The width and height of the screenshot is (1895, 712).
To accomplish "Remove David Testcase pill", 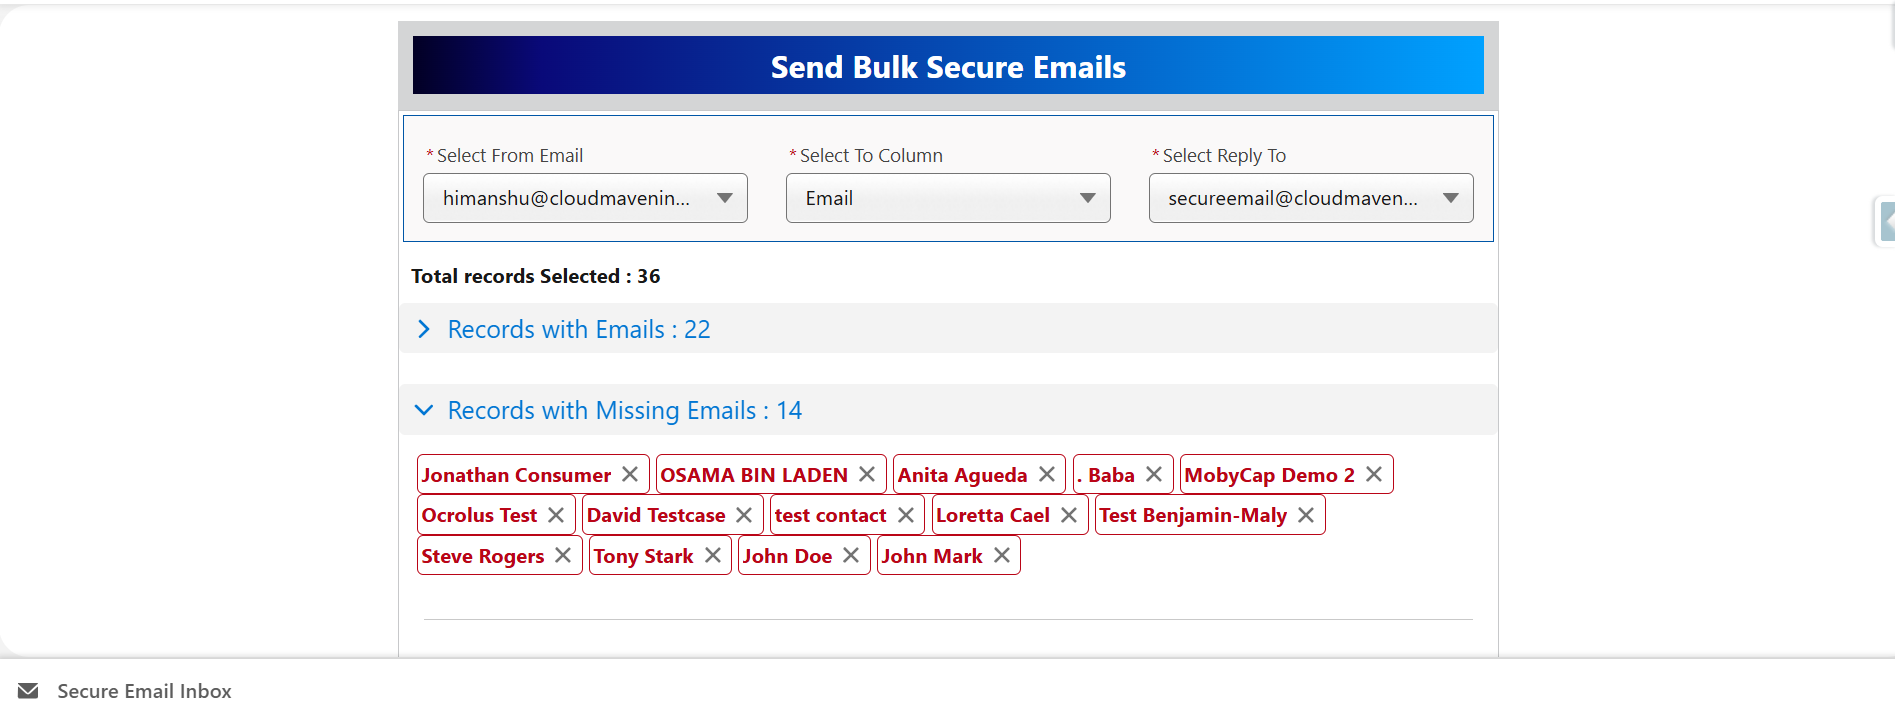I will [x=744, y=515].
